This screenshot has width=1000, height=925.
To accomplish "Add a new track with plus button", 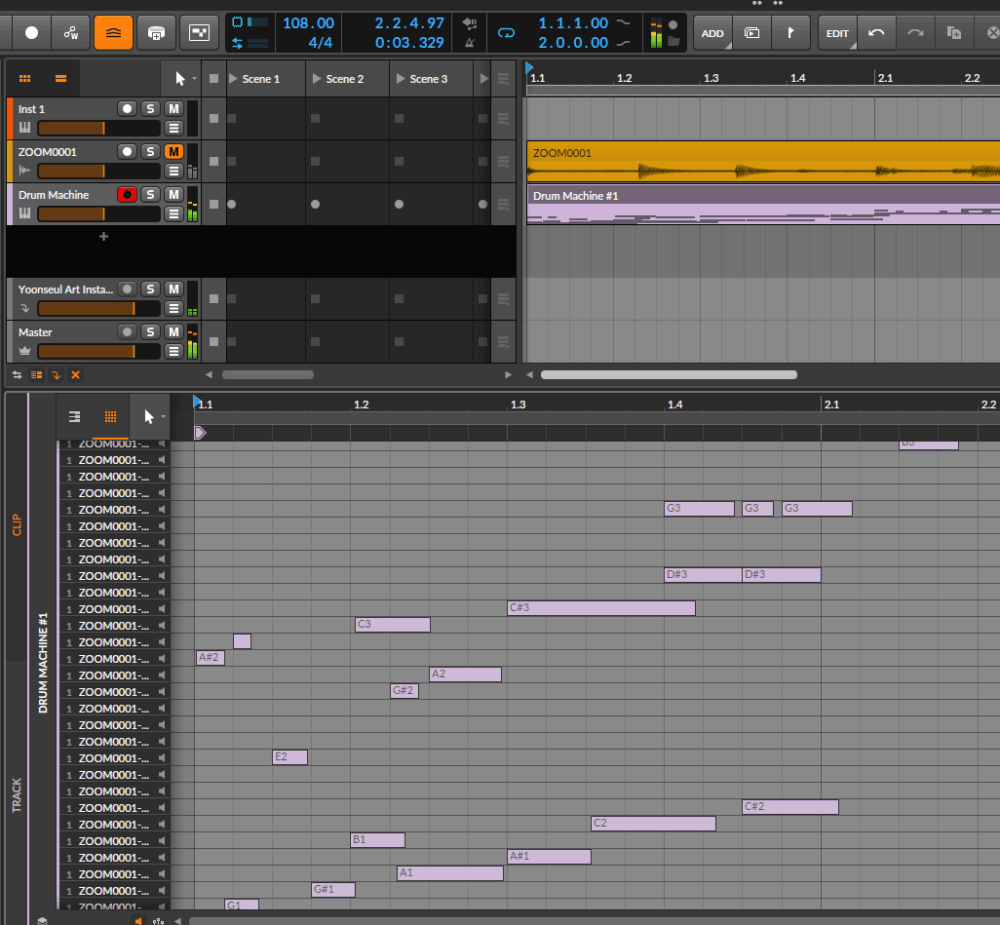I will pos(103,237).
